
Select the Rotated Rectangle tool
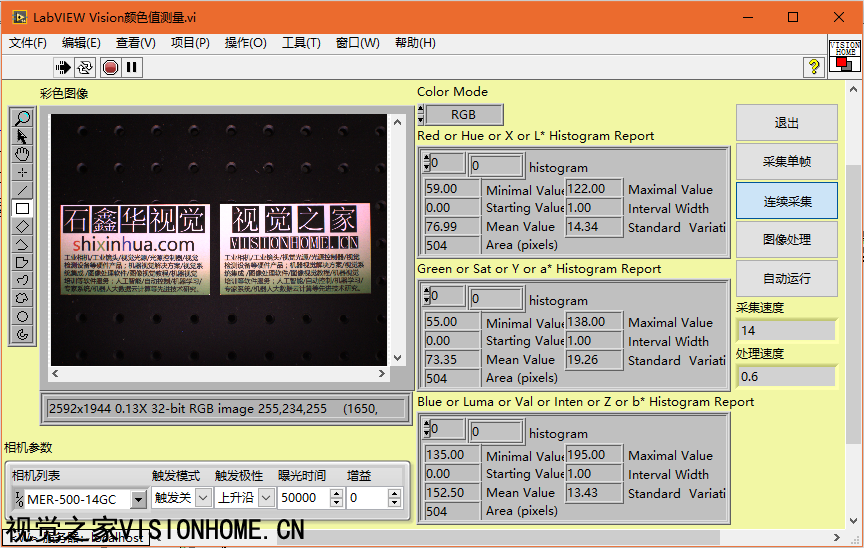click(23, 226)
